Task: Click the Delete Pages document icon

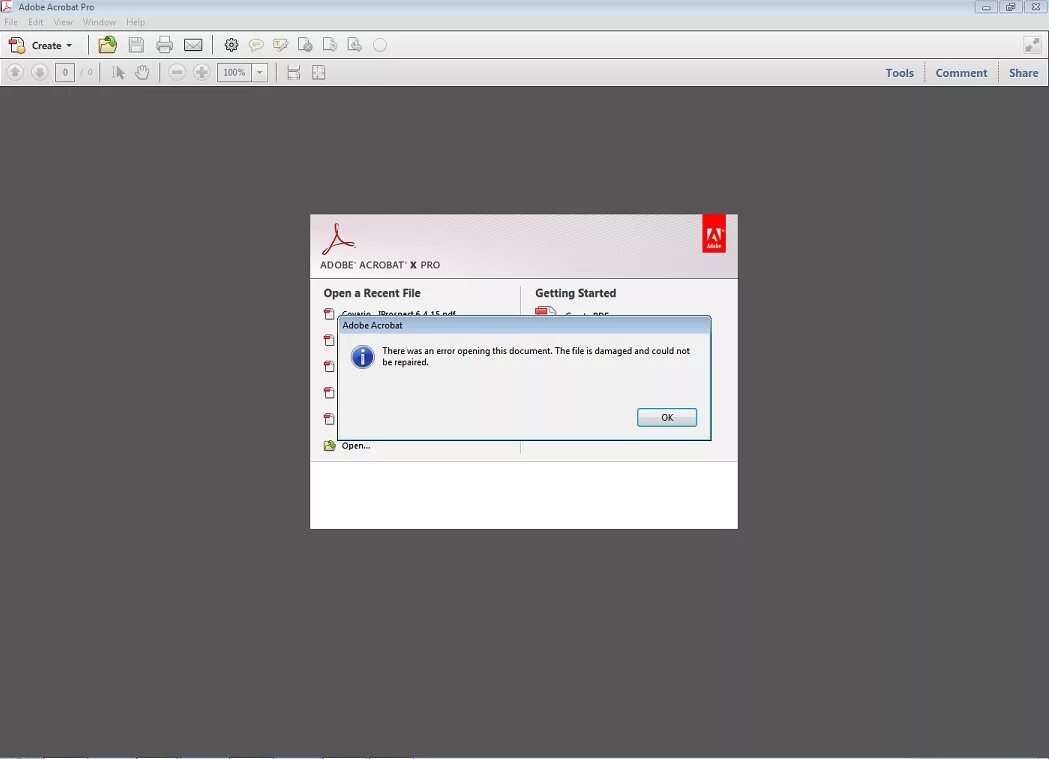Action: click(x=305, y=45)
